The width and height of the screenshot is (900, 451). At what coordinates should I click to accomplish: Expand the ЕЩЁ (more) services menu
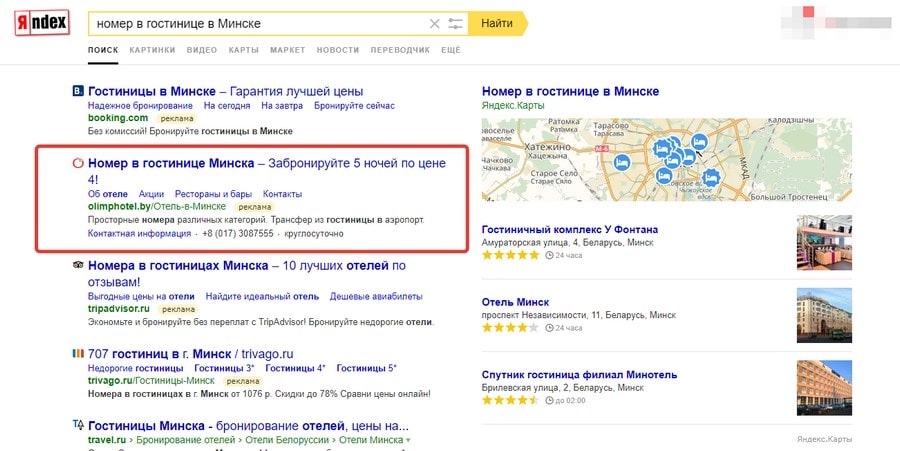(x=450, y=50)
